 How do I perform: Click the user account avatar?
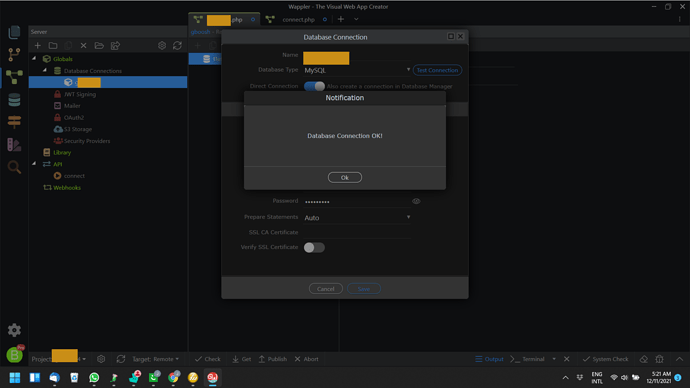15,355
